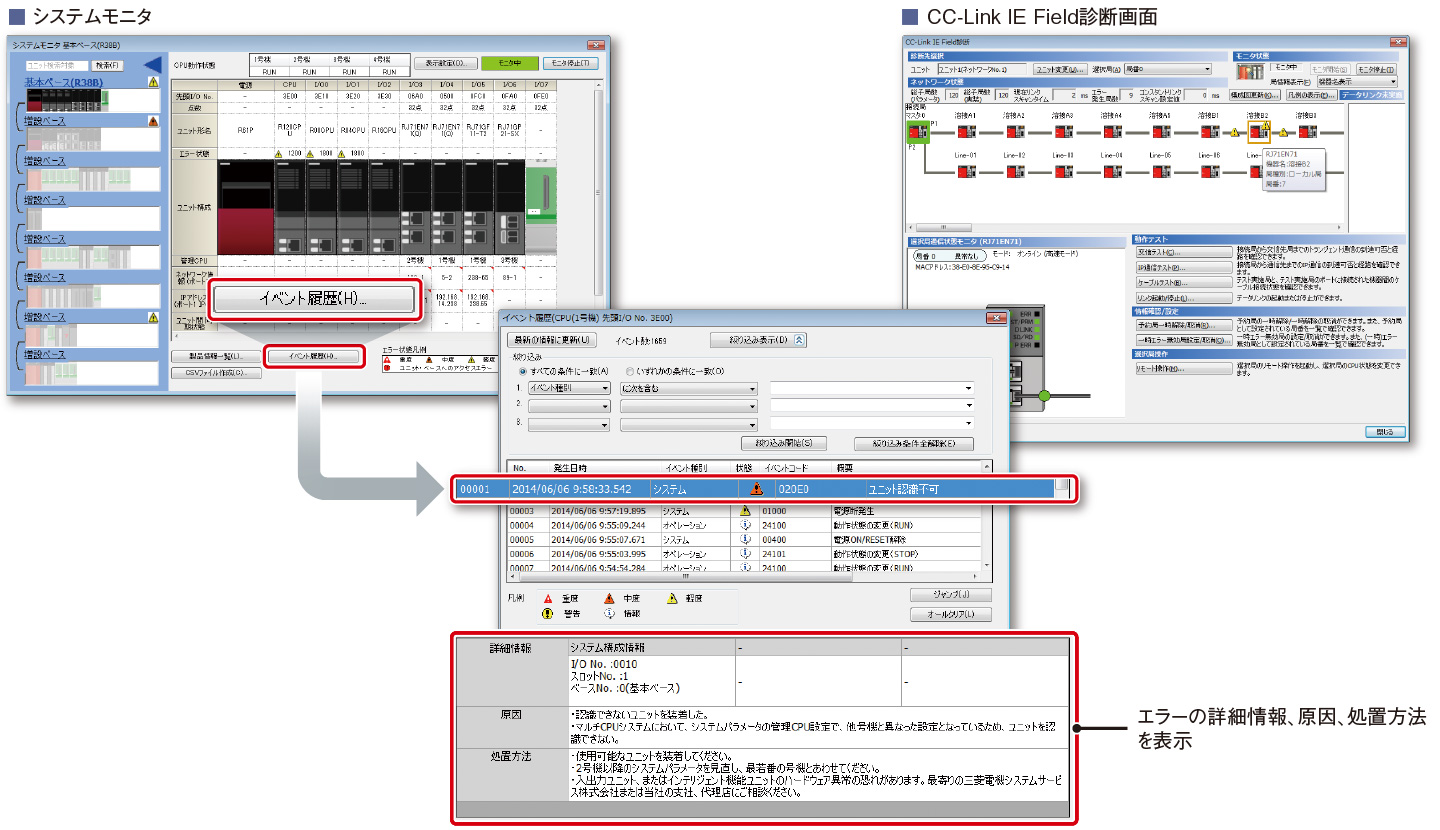
Task: Click the warning icon next to CPU error 1200
Action: coord(281,154)
